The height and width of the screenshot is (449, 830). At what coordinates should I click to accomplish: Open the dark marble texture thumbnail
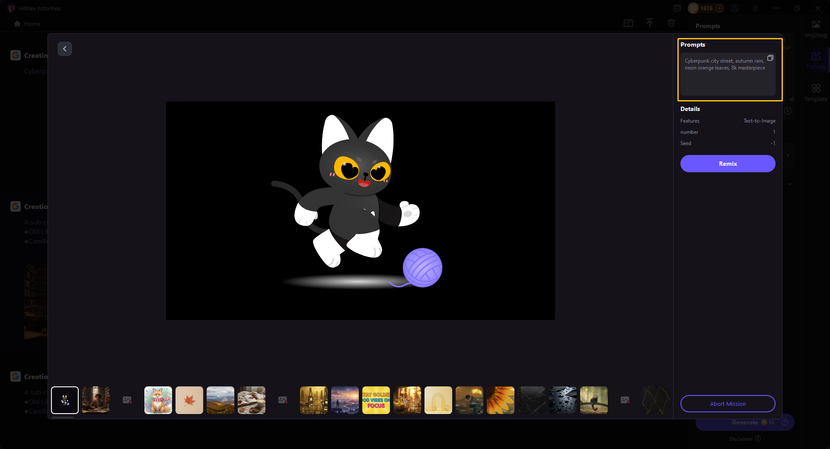pos(531,400)
